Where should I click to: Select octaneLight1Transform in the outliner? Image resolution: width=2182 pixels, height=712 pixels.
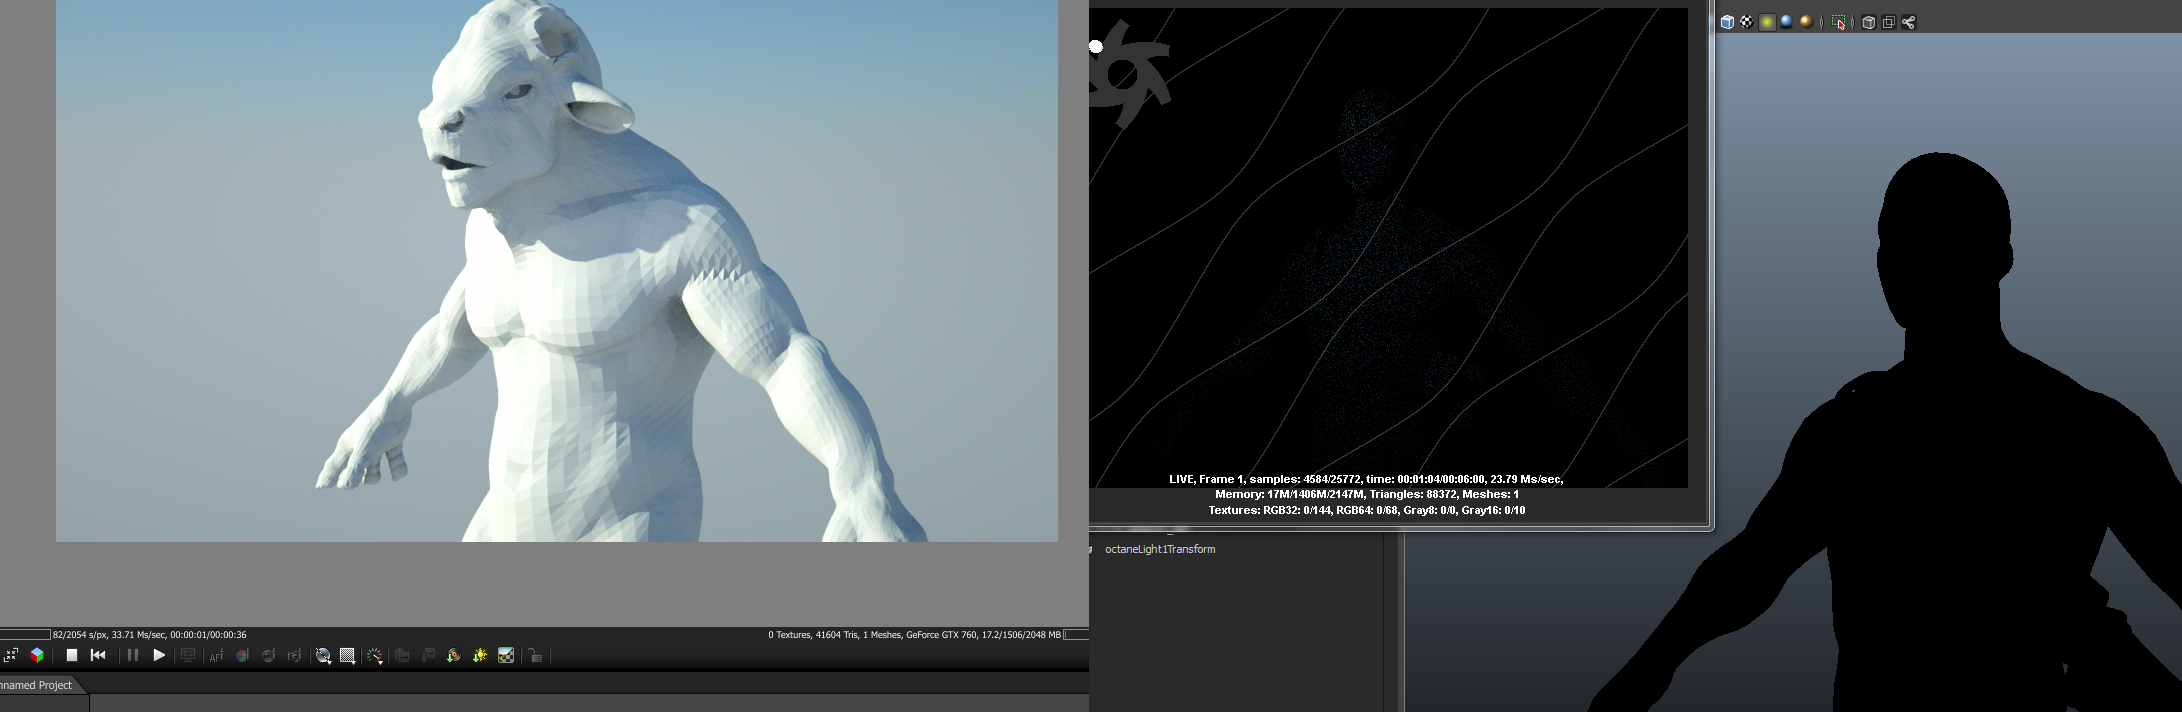point(1160,549)
